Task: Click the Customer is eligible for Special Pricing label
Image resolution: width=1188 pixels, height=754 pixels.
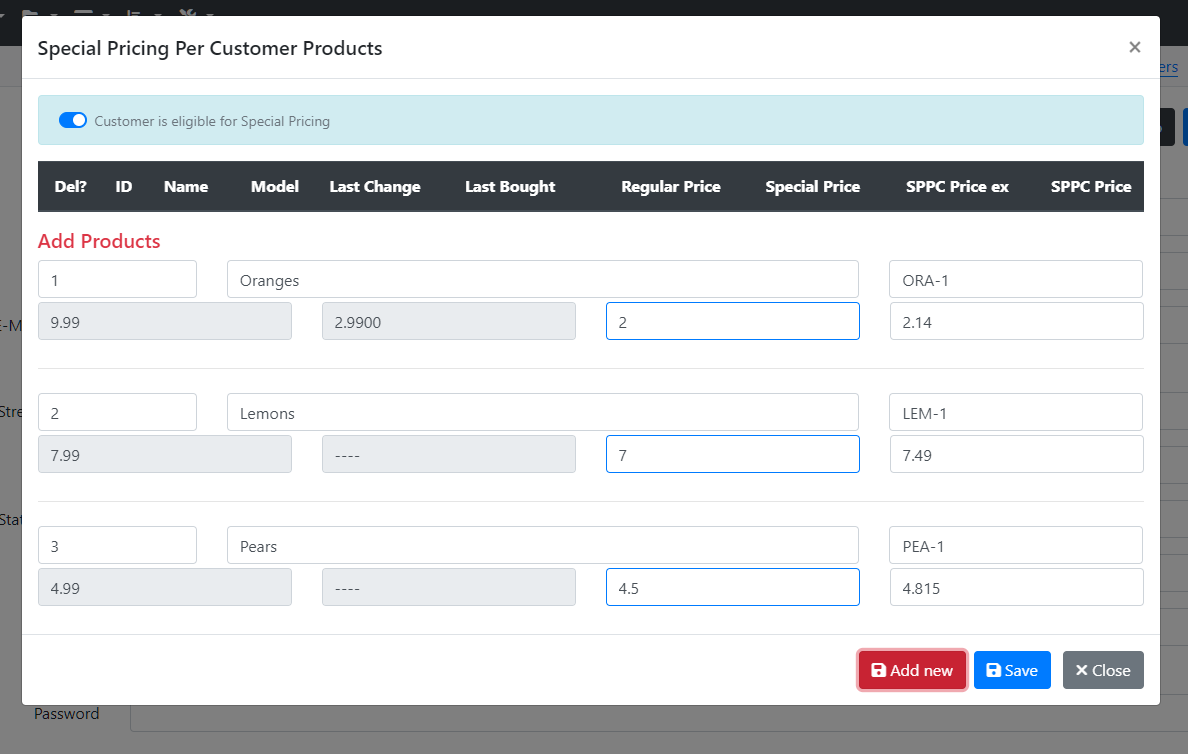Action: [212, 121]
